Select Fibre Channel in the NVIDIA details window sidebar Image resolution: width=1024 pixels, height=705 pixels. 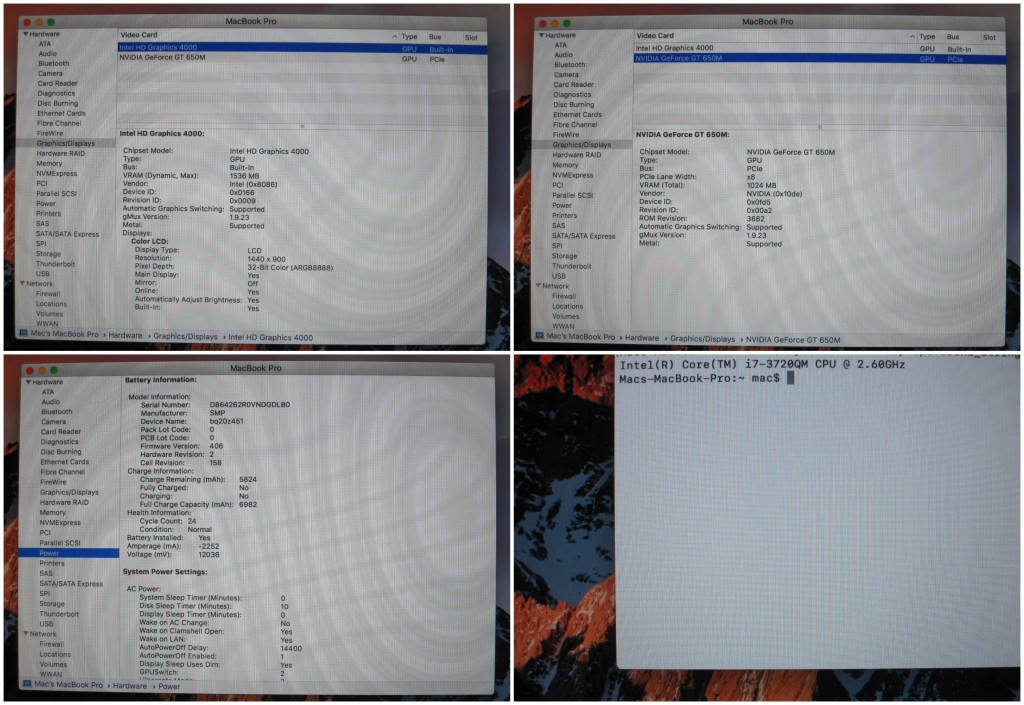click(x=575, y=125)
